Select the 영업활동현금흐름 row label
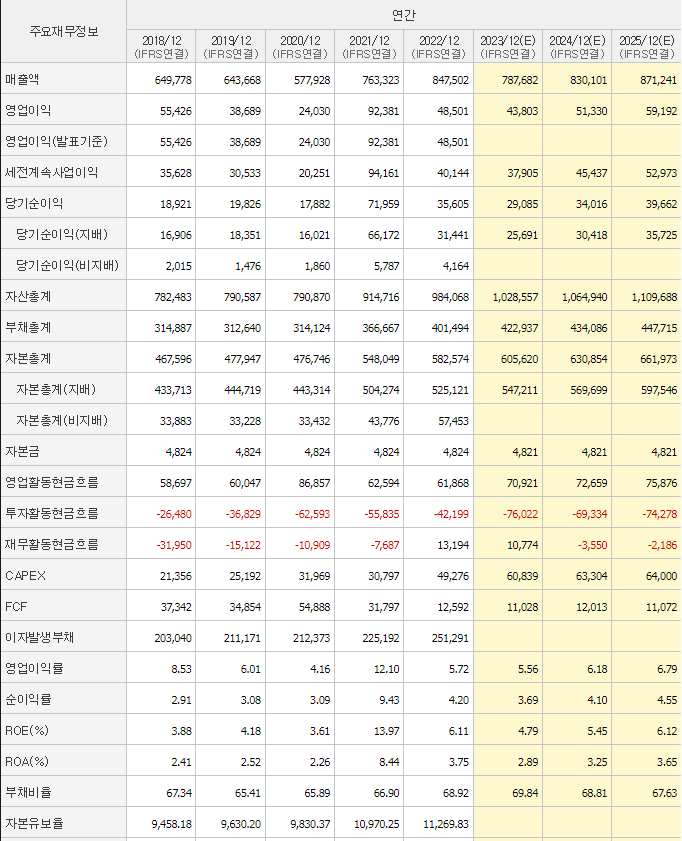682x841 pixels. point(52,483)
